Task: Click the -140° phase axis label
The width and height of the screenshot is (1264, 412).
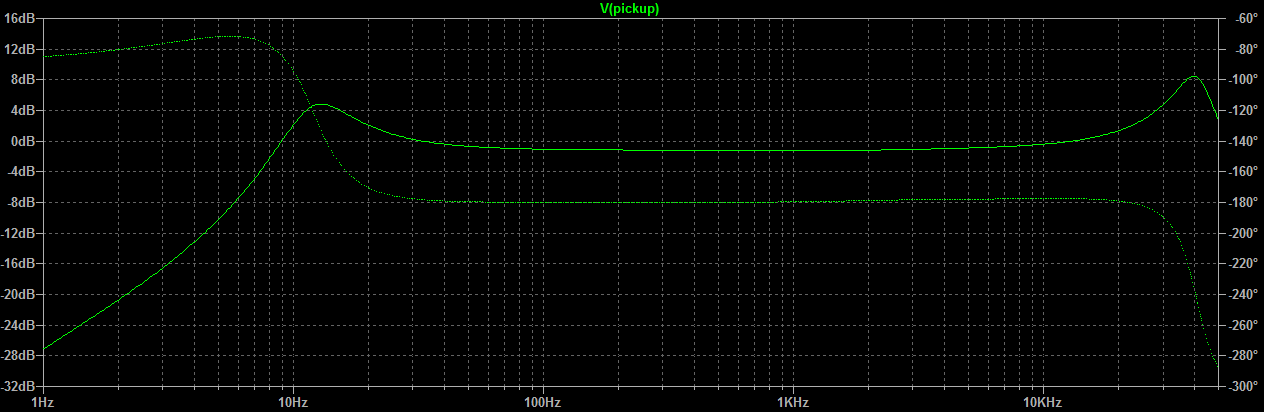Action: click(1243, 141)
